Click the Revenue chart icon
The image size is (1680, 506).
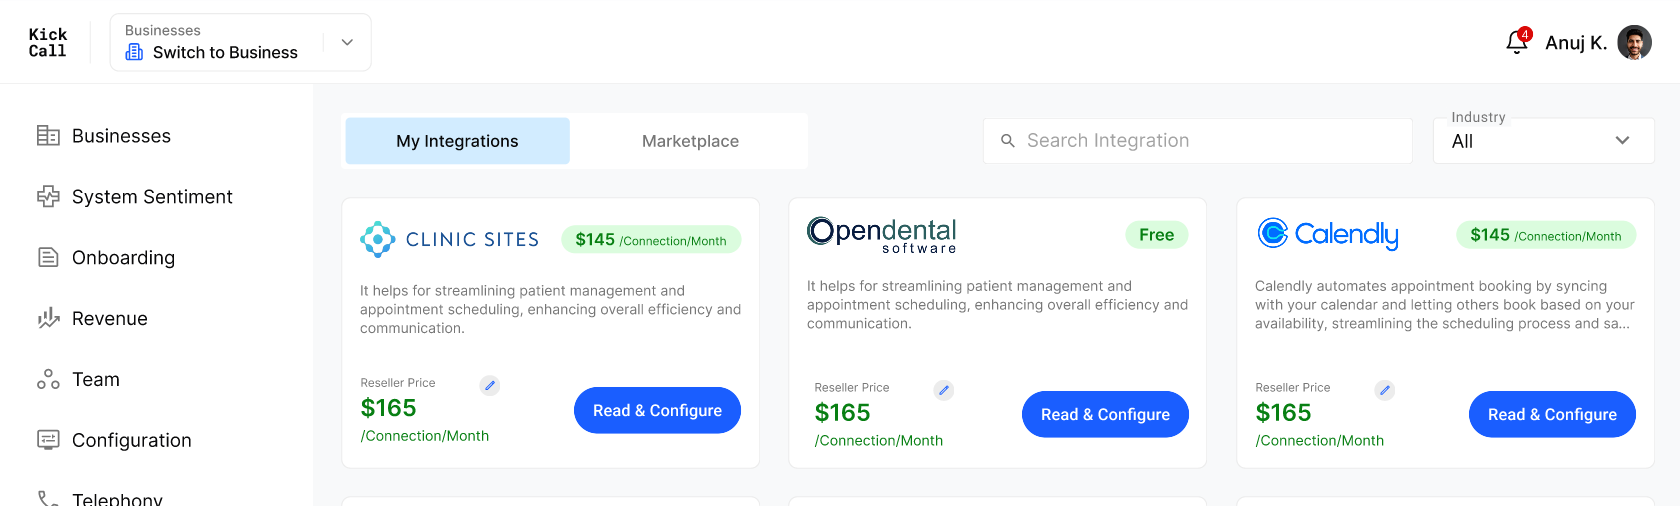(x=48, y=319)
